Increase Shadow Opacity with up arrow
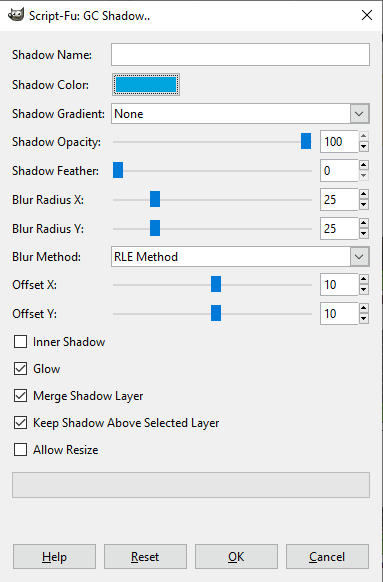This screenshot has height=582, width=383. 364,137
